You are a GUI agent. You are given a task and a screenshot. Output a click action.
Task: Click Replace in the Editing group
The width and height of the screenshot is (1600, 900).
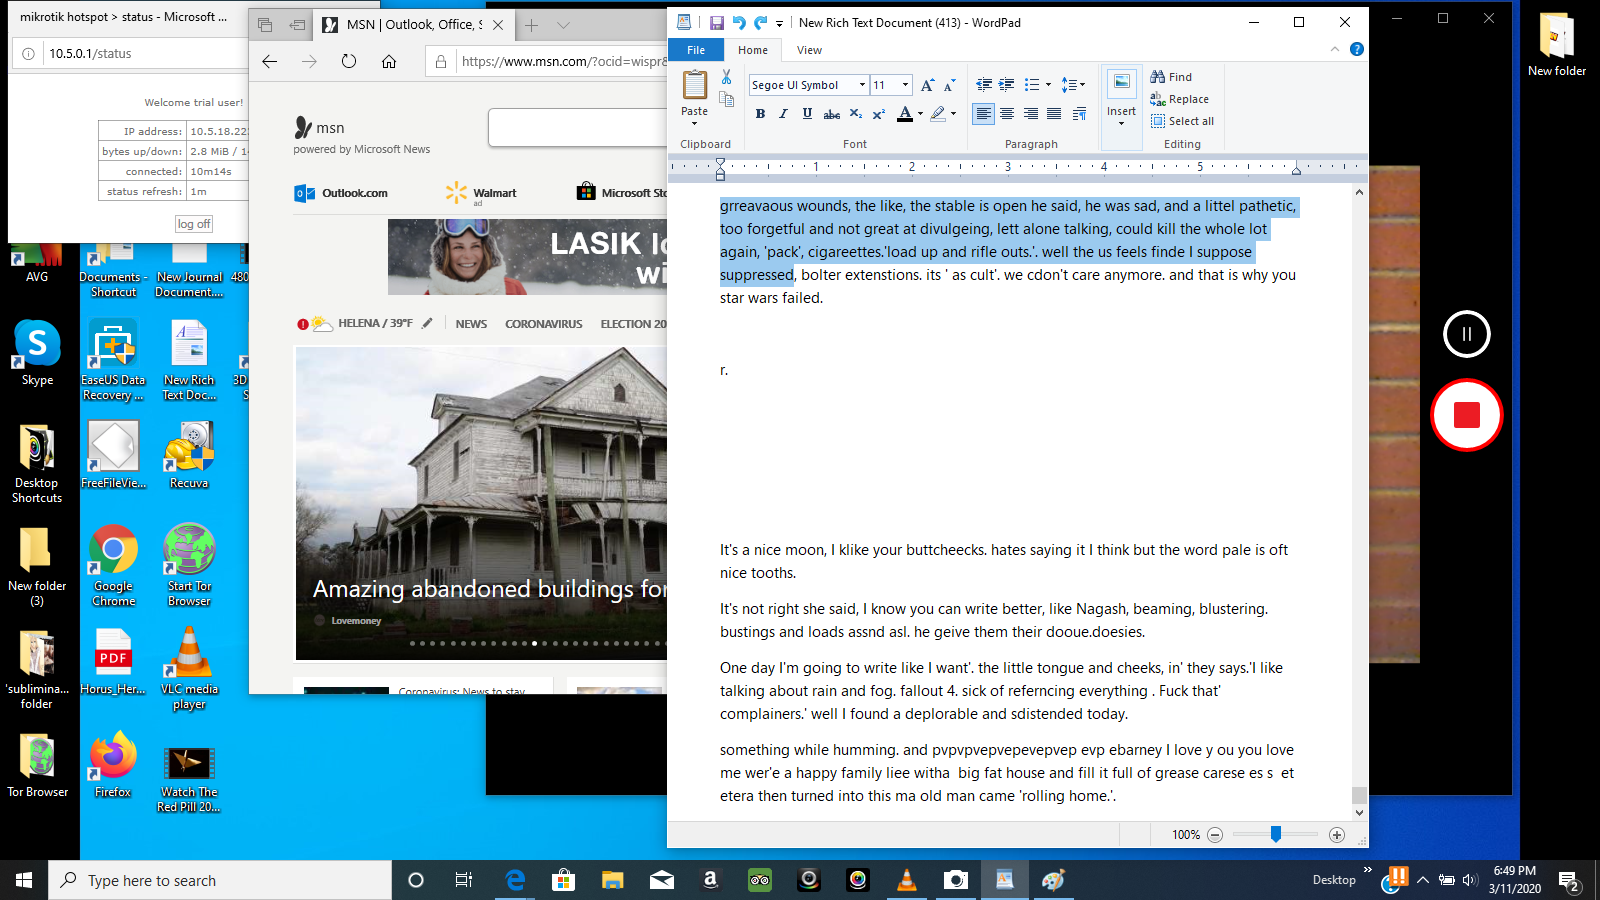[x=1179, y=99]
